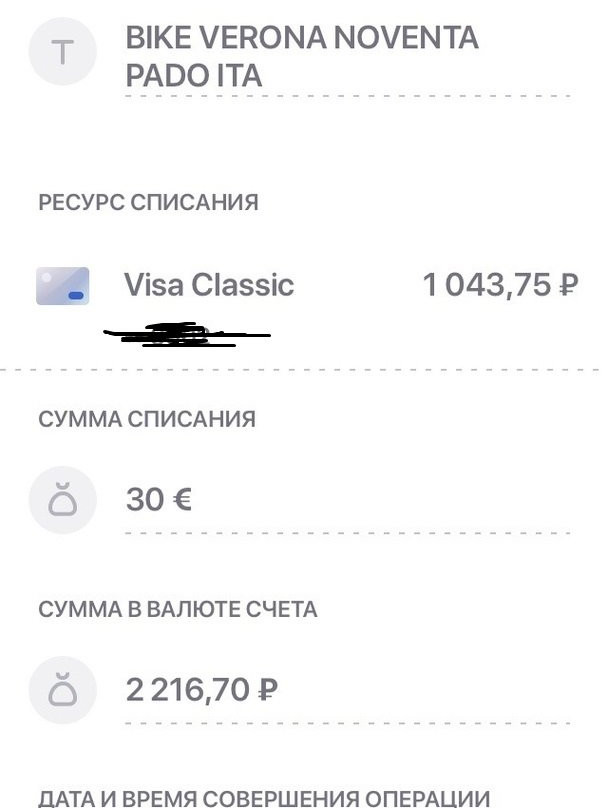Tap the Visa Classic card icon
The image size is (608, 808).
(x=63, y=286)
